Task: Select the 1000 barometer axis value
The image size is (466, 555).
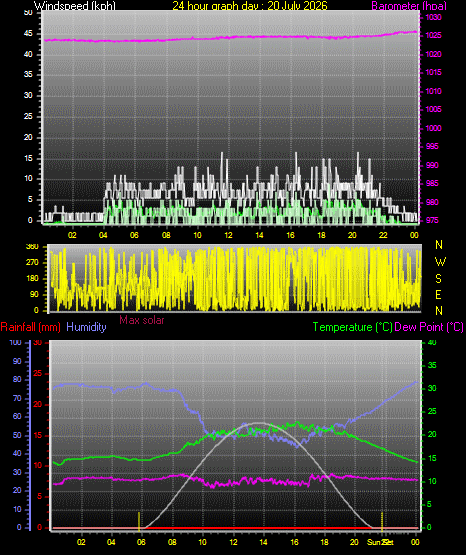Action: (x=433, y=128)
